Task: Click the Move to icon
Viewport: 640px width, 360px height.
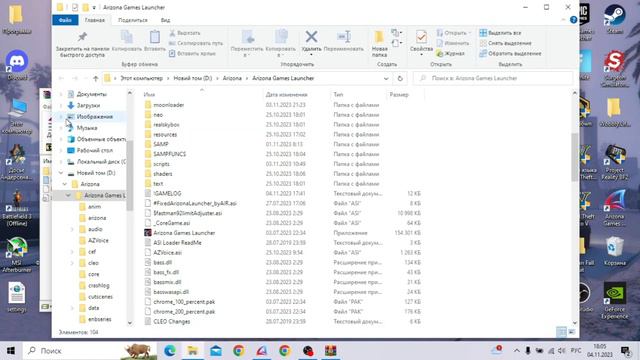Action: [x=247, y=43]
